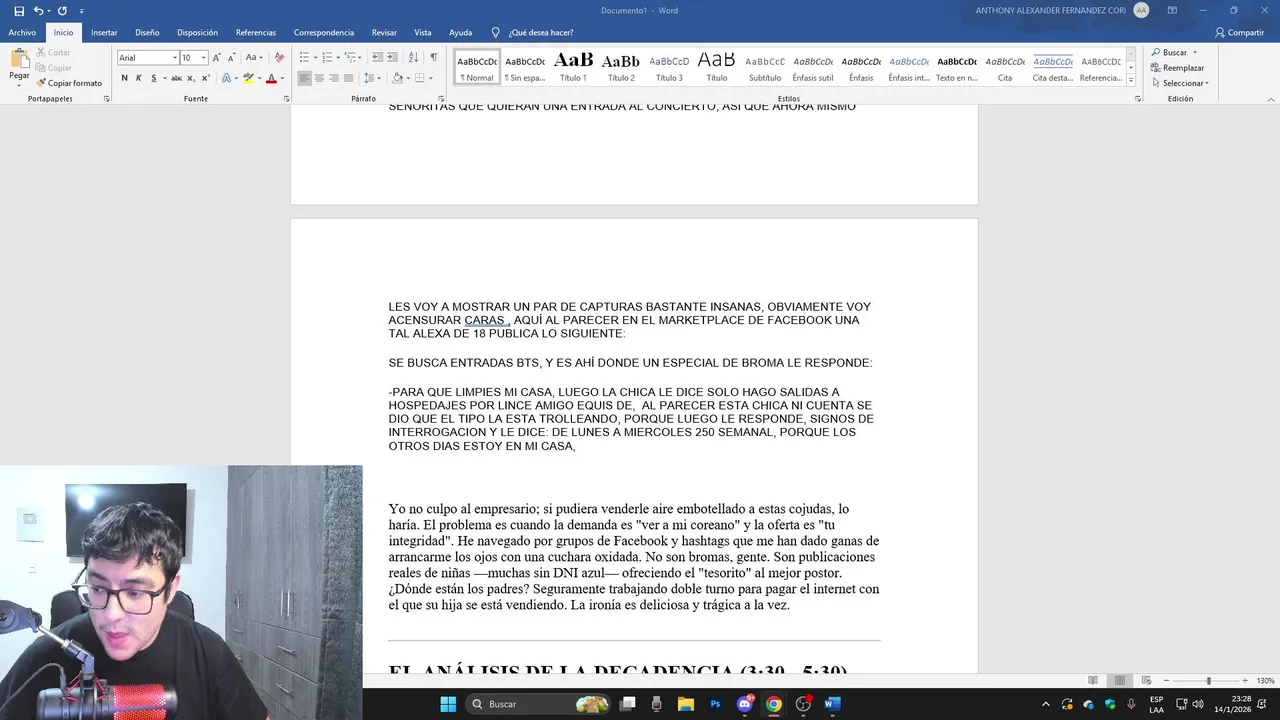
Task: Switch to the Vista tab
Action: (423, 33)
